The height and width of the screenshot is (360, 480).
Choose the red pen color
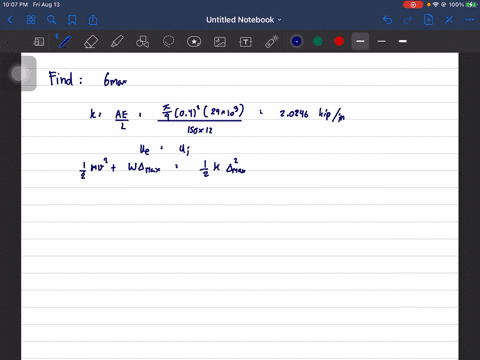[x=339, y=41]
